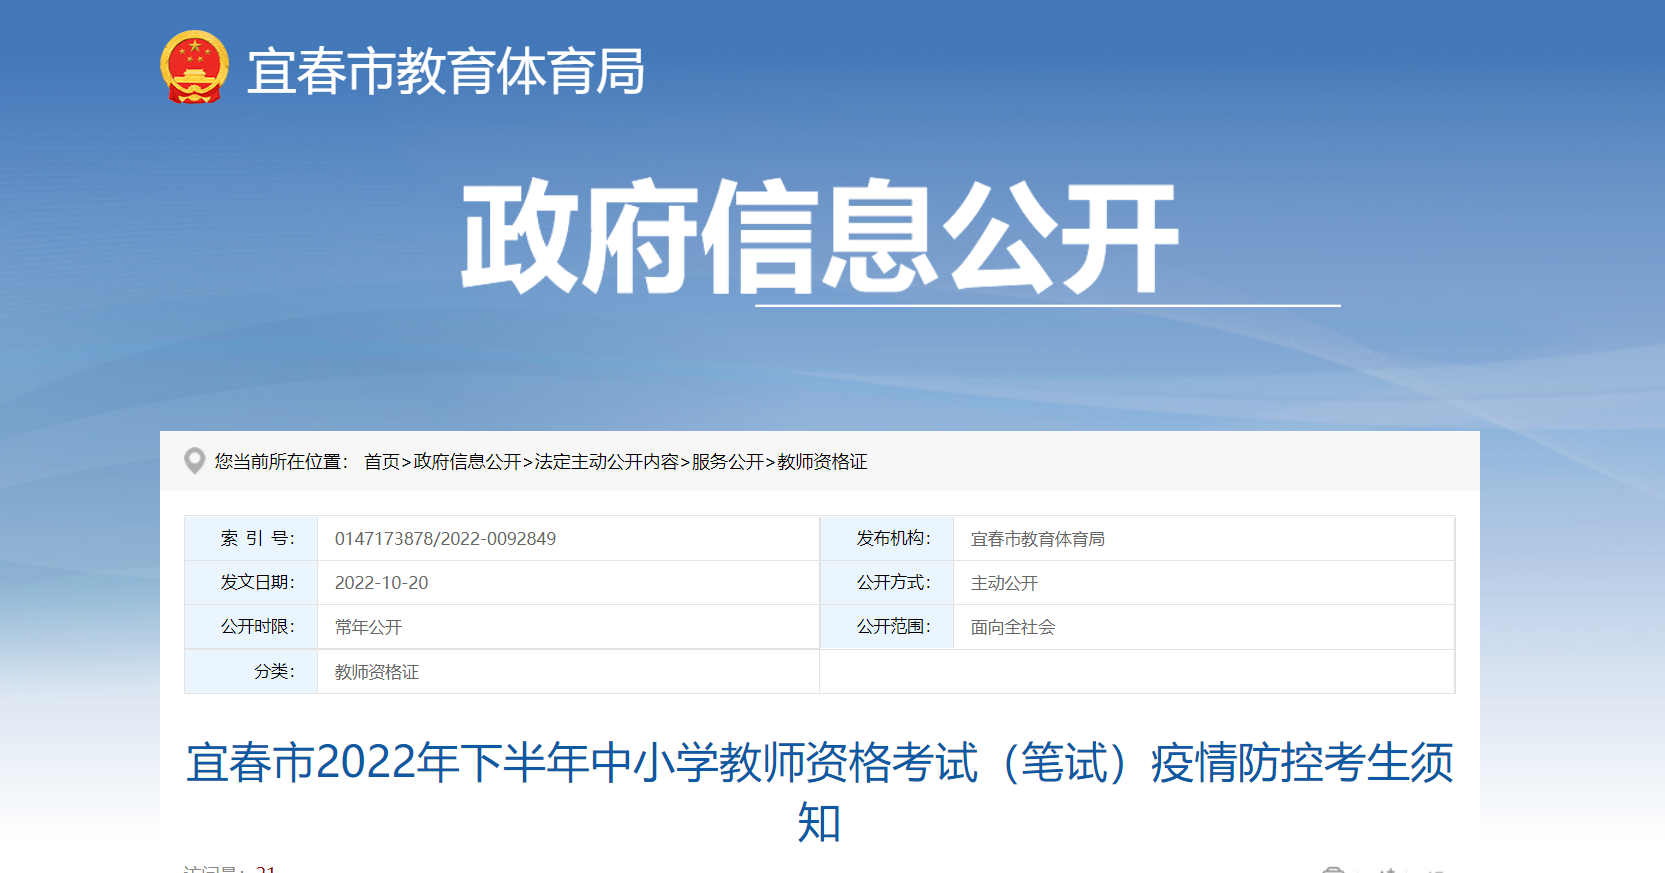
Task: Click the 常年公开 value cell
Action: coord(568,627)
